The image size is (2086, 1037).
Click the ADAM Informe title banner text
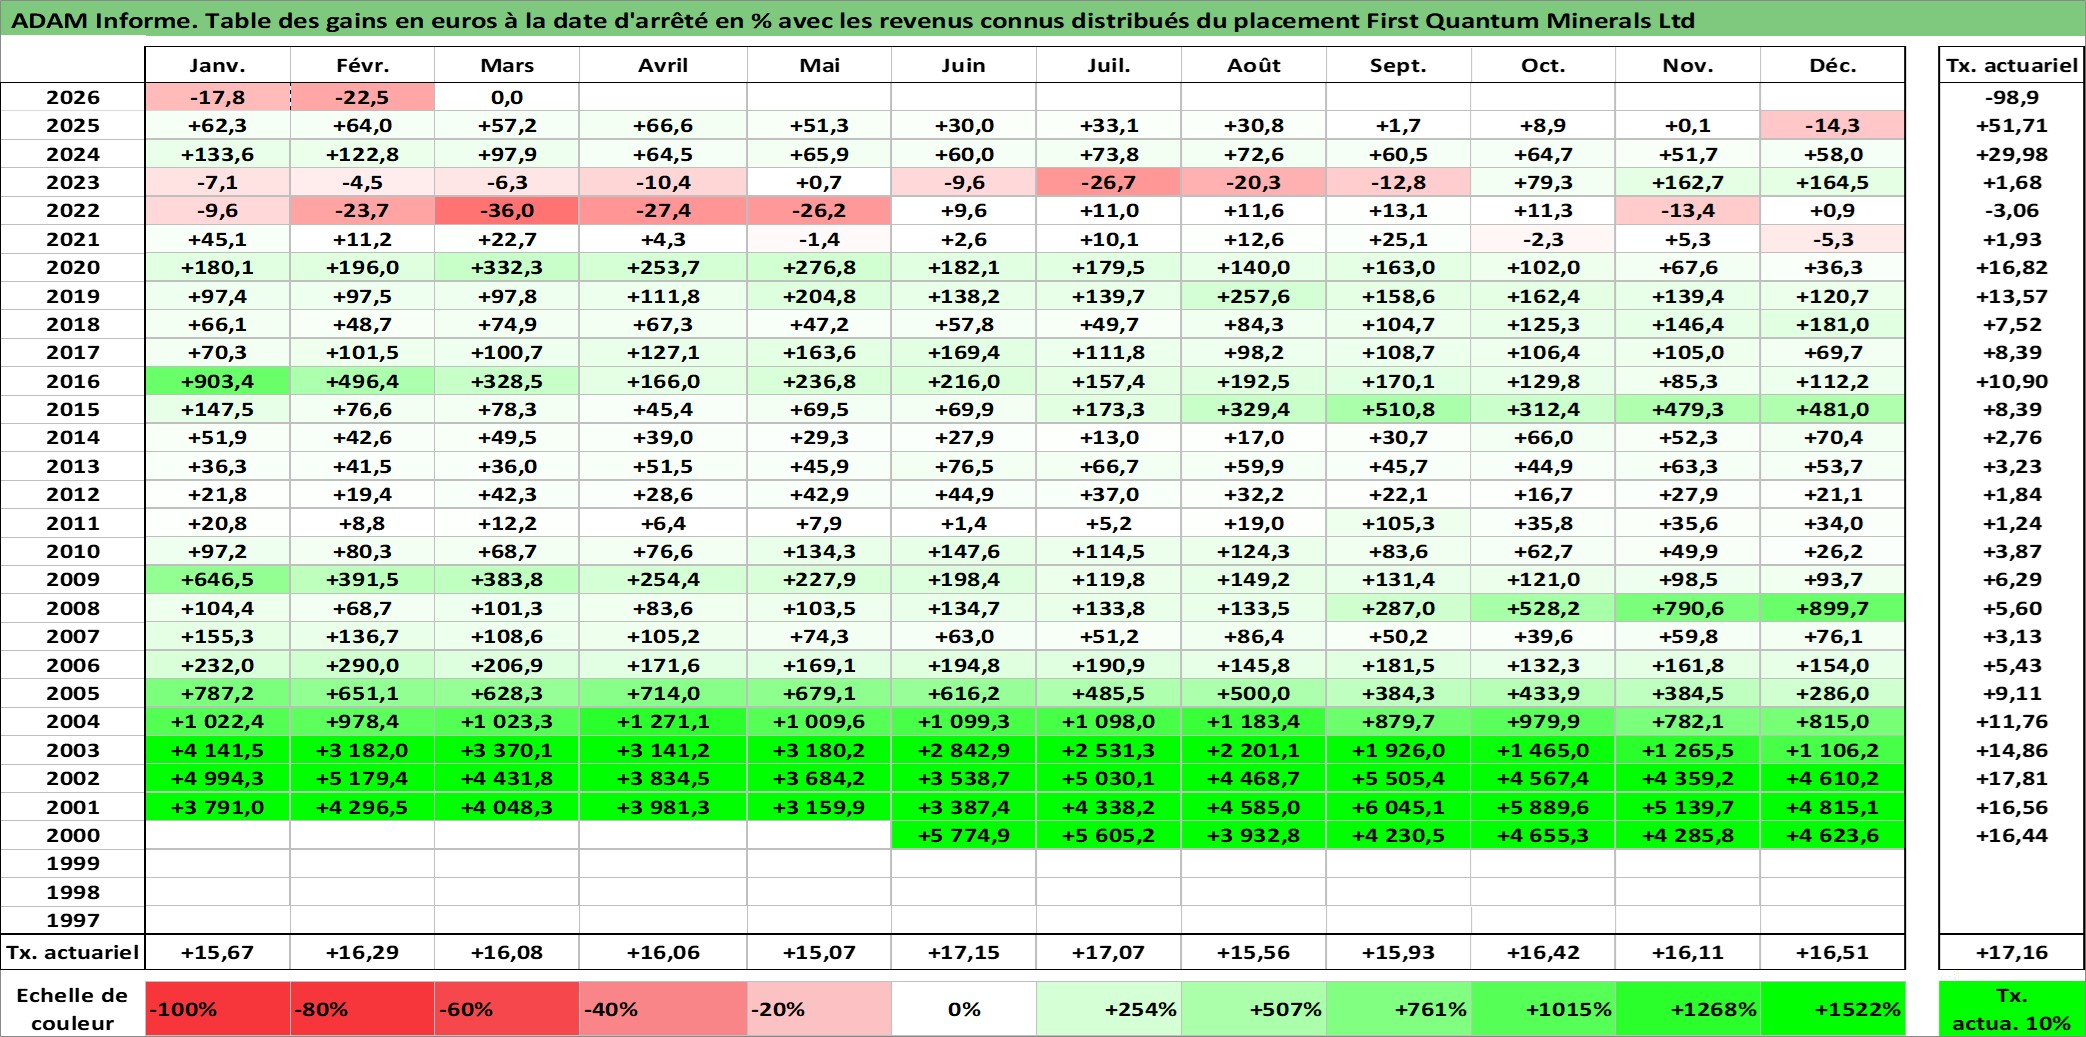coord(853,20)
